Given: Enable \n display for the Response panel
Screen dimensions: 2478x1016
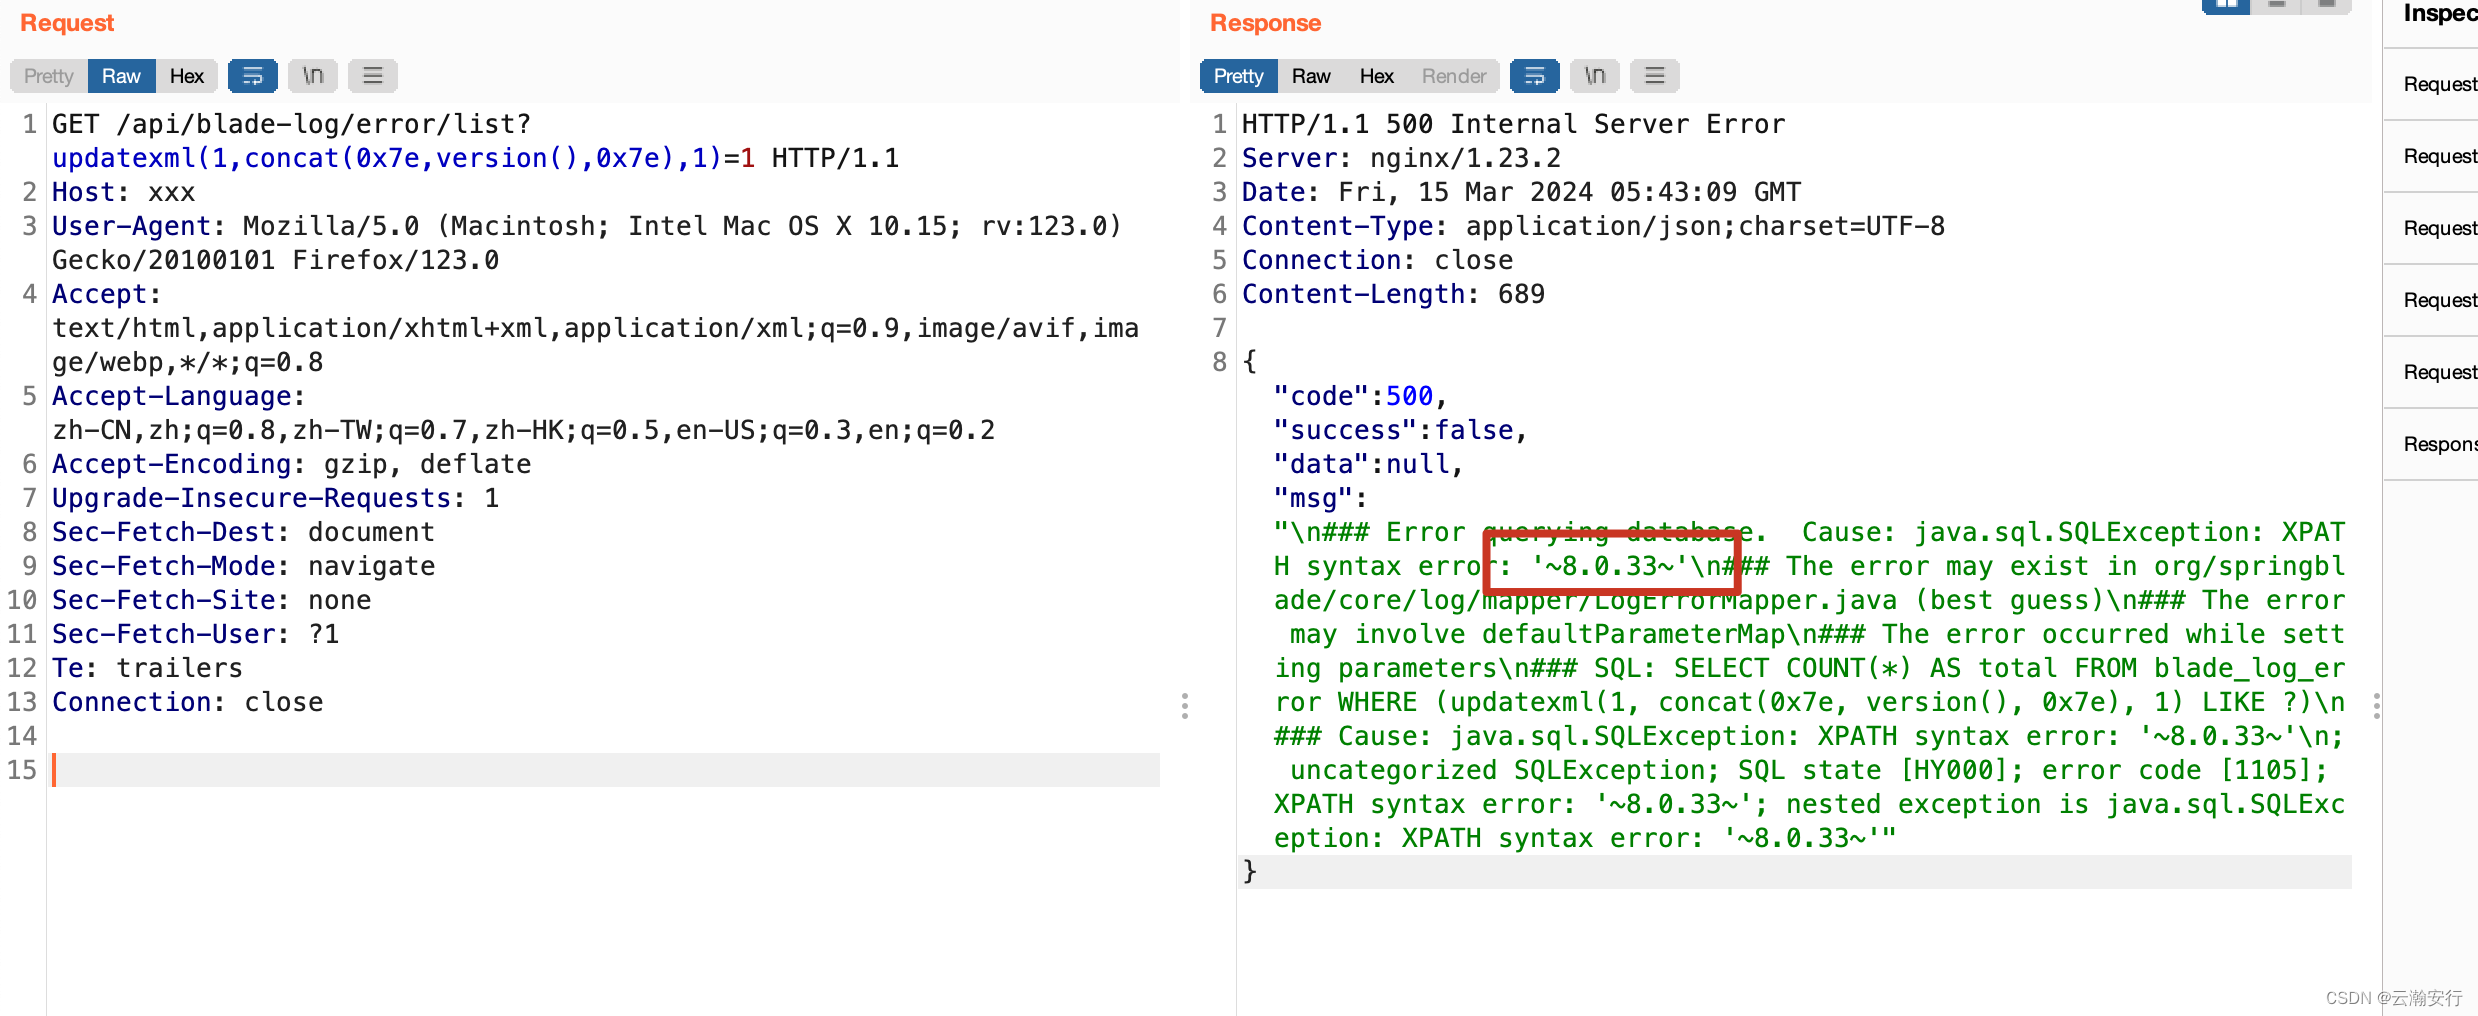Looking at the screenshot, I should (x=1594, y=75).
